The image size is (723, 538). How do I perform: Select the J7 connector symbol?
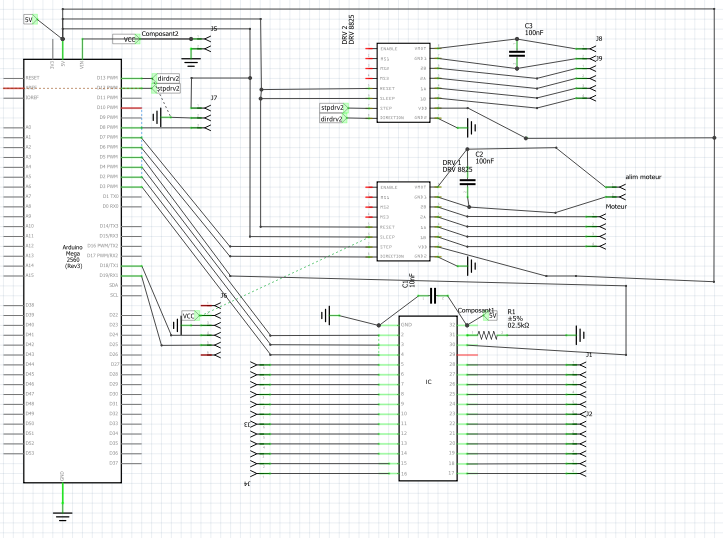tap(207, 118)
